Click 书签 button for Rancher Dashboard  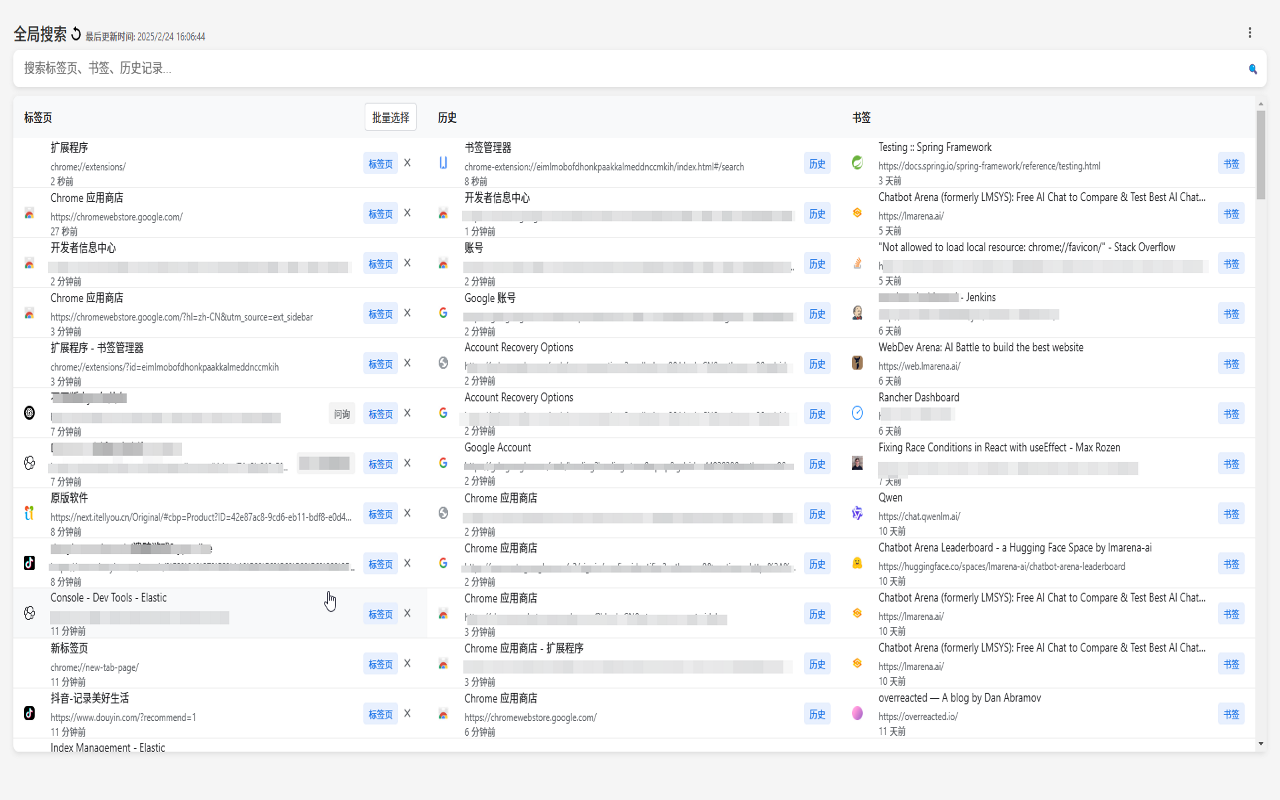click(x=1231, y=413)
